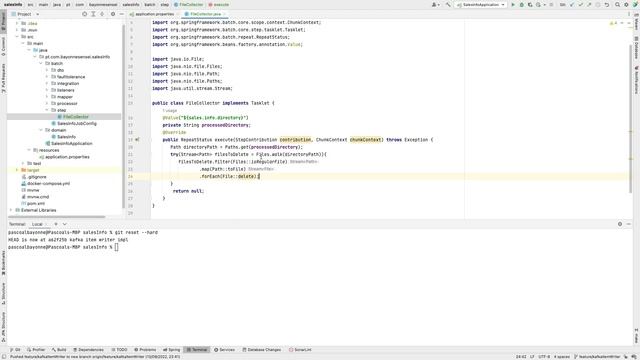640x360 pixels.
Task: Expand External Libraries node
Action: pos(11,210)
